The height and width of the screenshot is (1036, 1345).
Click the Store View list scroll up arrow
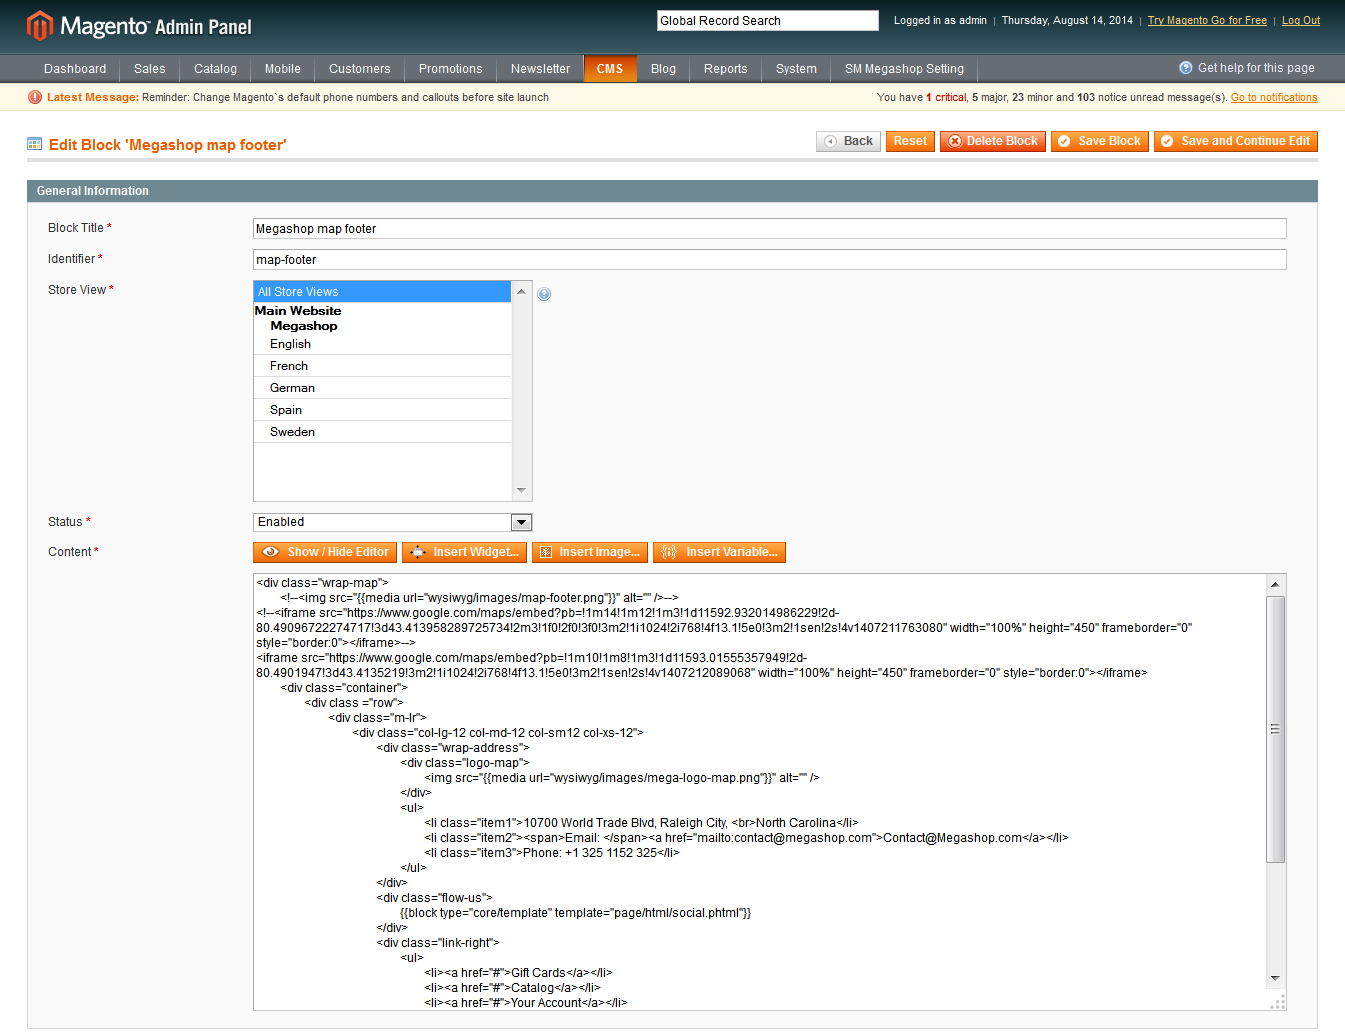521,292
